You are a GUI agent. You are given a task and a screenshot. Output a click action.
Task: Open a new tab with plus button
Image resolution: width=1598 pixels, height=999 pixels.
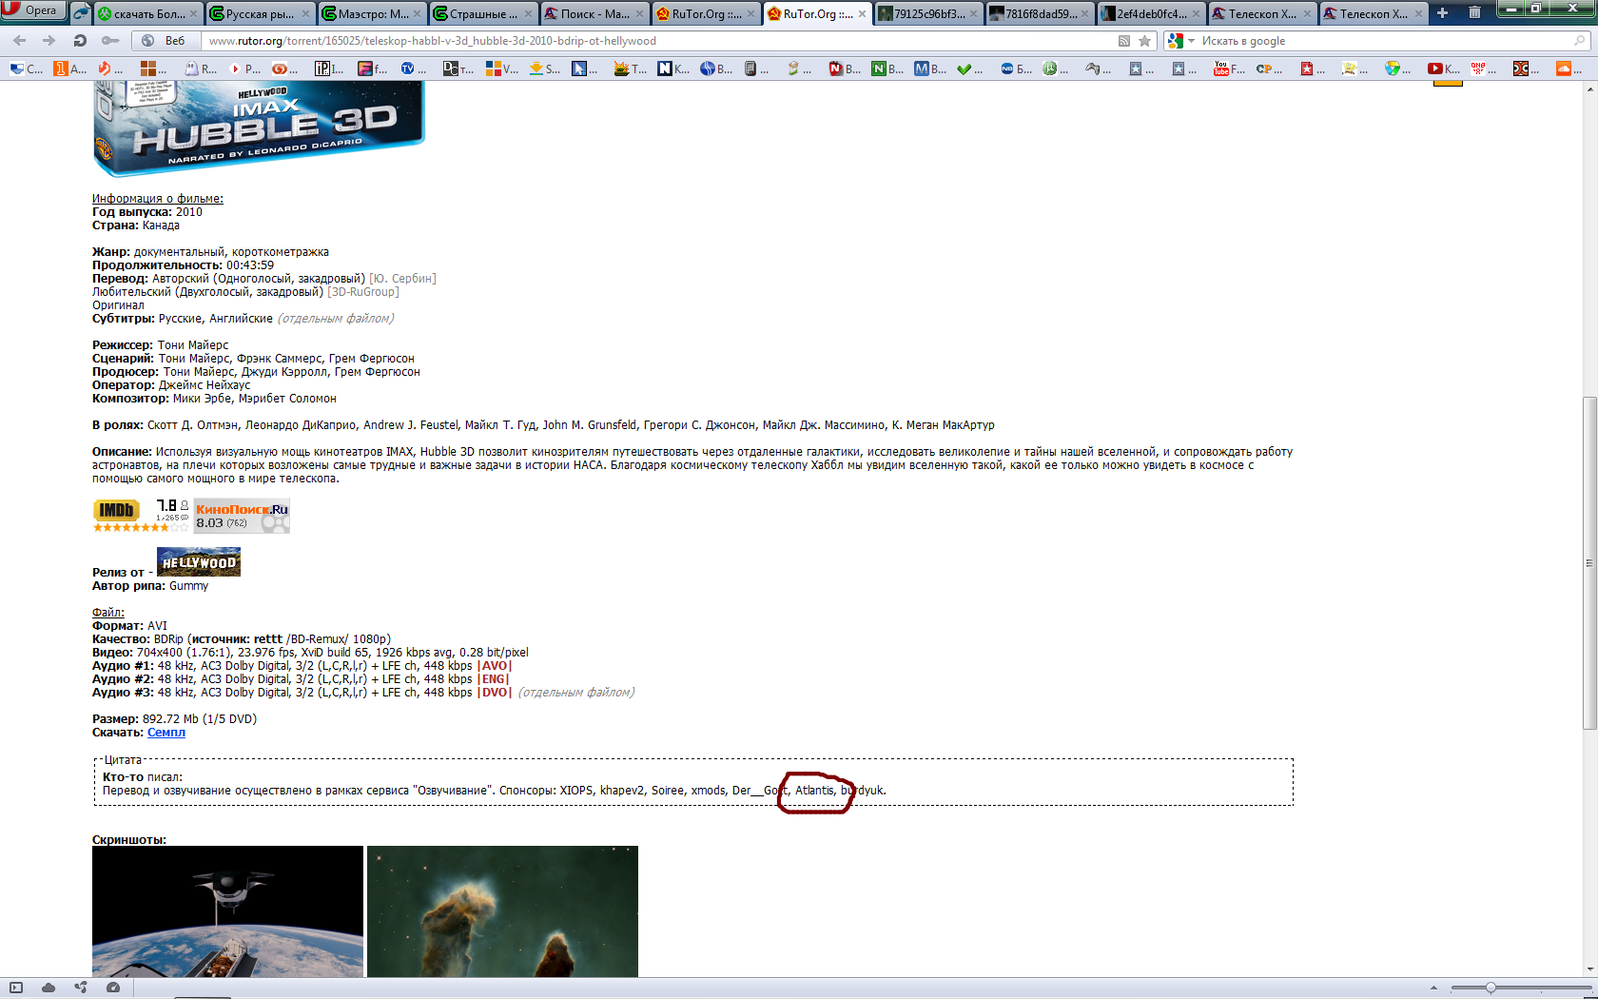[x=1442, y=13]
